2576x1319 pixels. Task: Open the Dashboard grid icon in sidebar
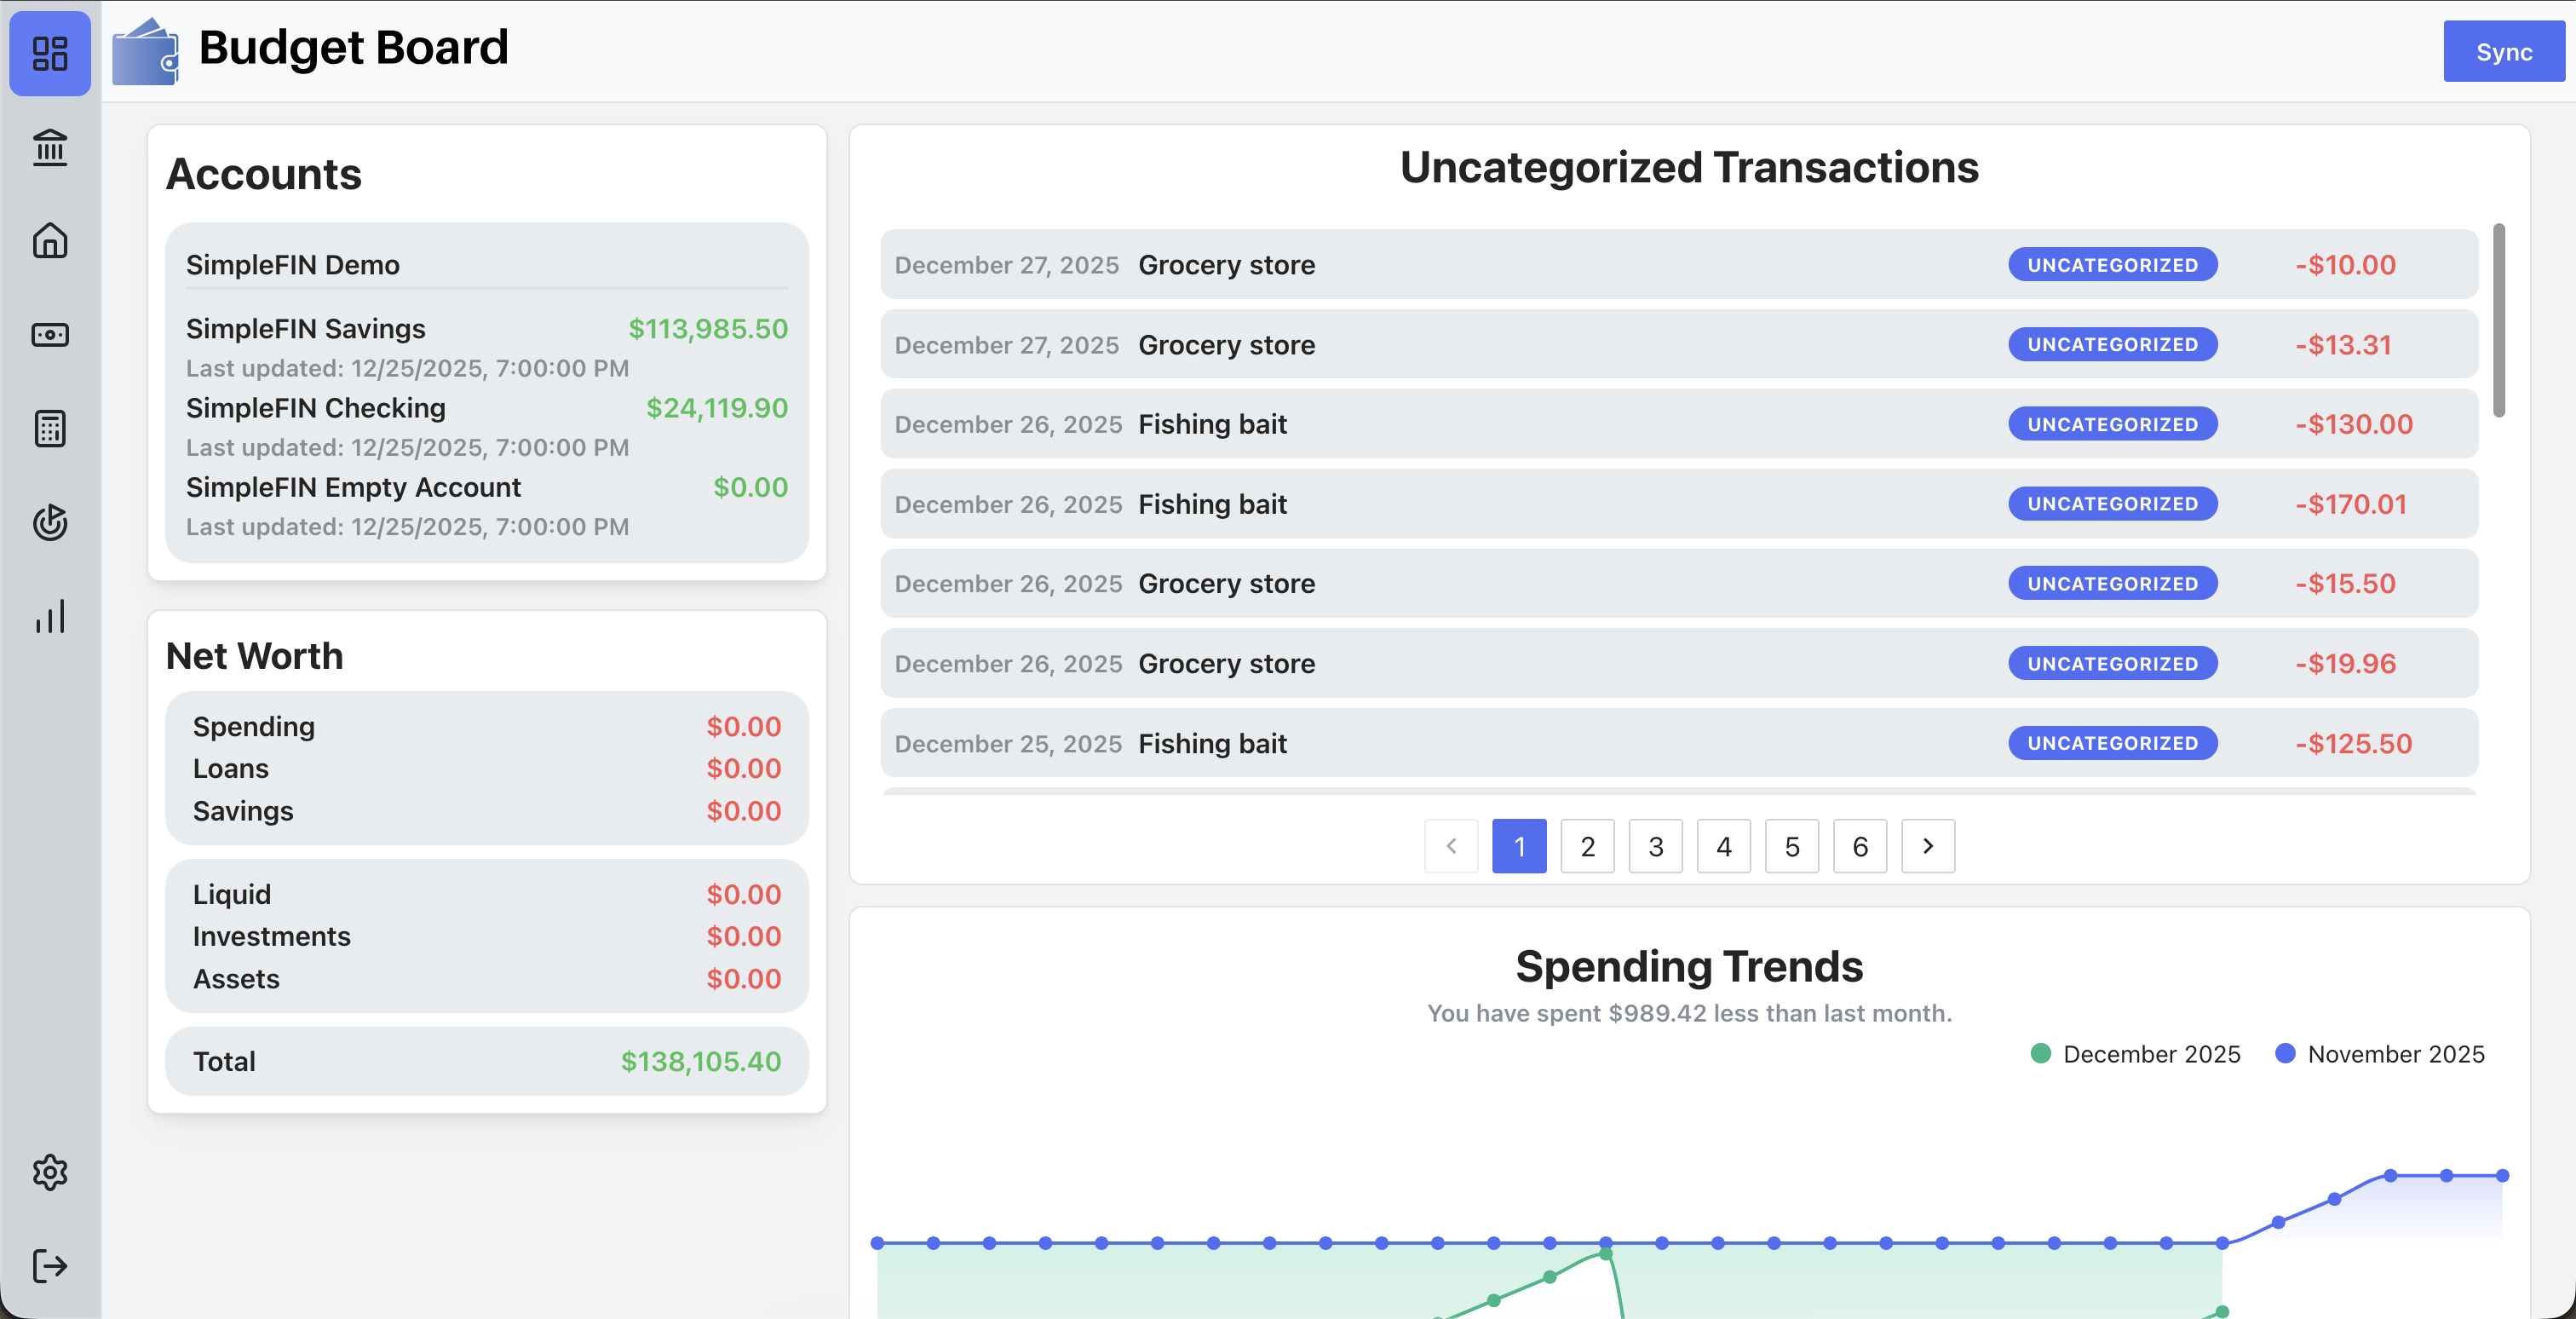pos(50,53)
